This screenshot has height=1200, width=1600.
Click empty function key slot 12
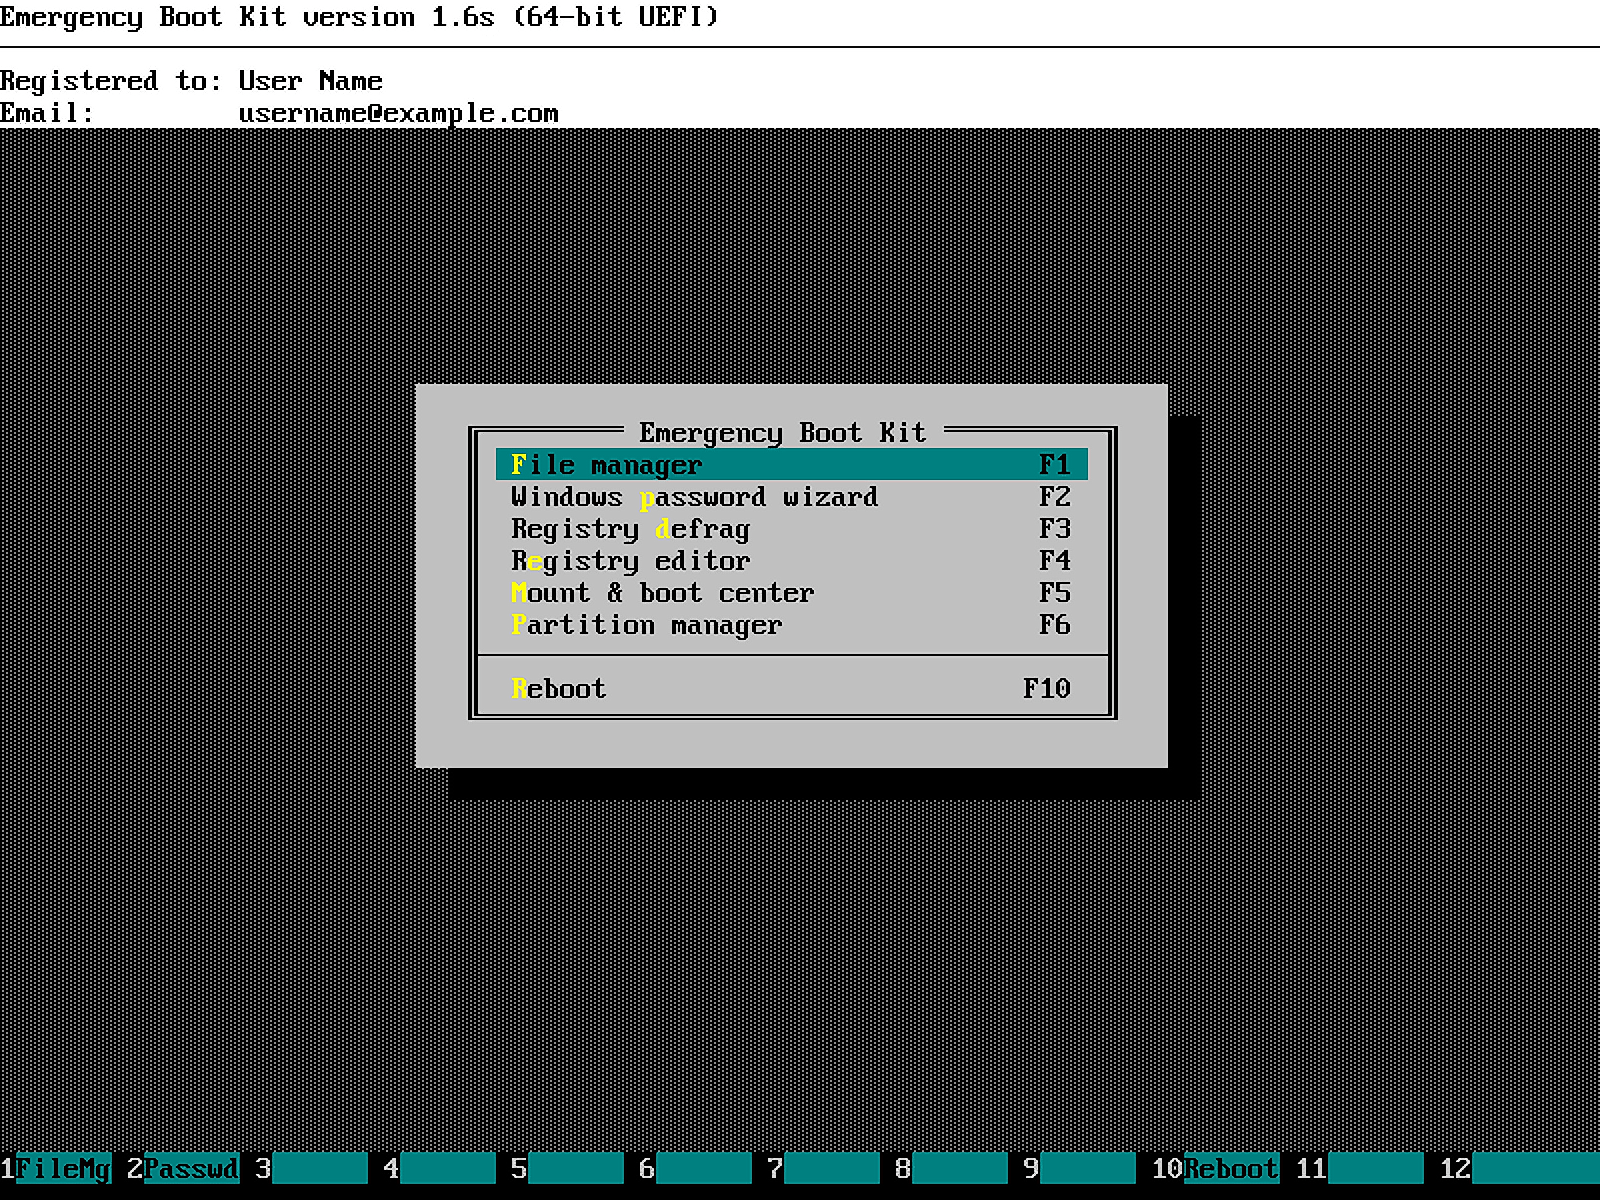pos(1520,1168)
